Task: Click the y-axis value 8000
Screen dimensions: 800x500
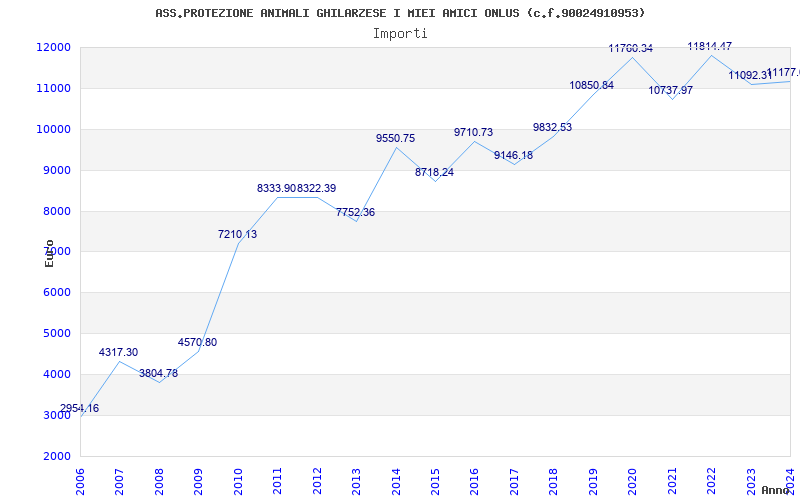Action: click(x=56, y=211)
